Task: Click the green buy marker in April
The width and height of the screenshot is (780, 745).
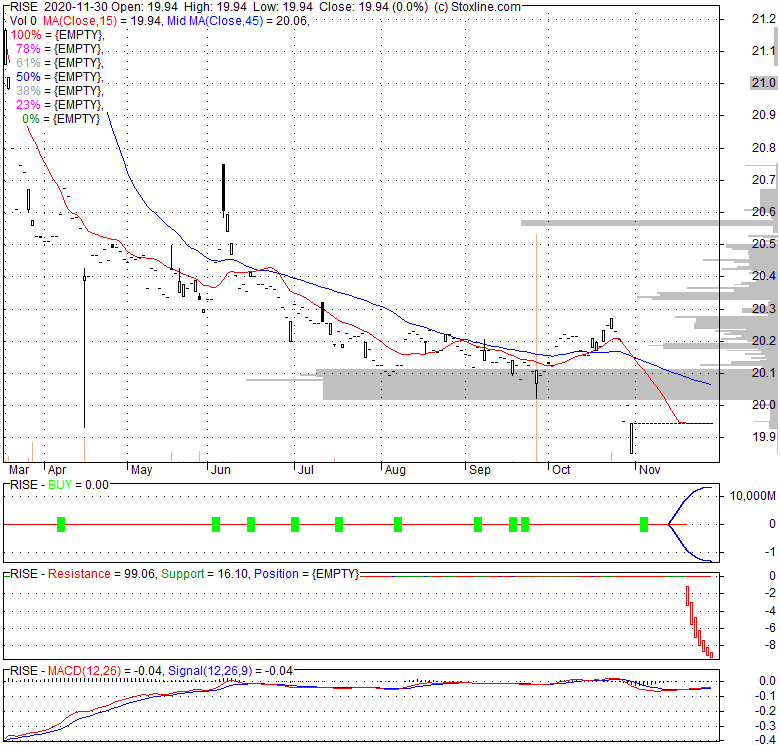Action: [61, 524]
